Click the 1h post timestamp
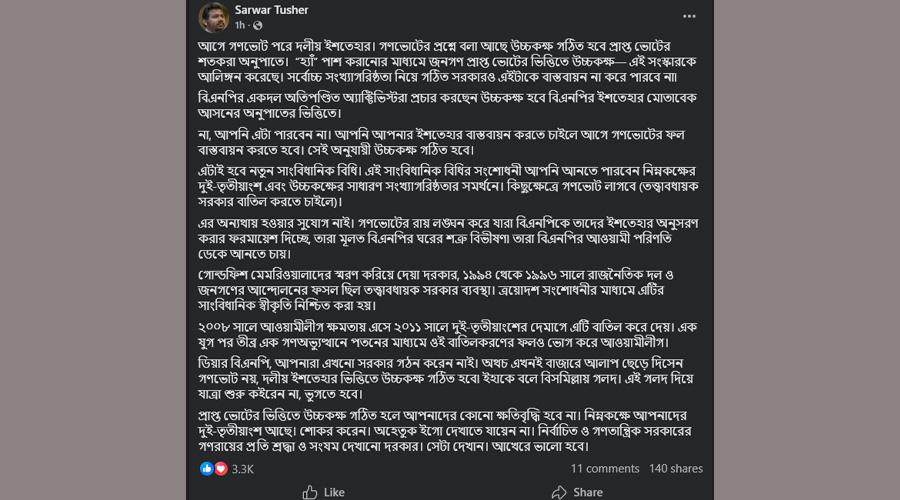 240,25
